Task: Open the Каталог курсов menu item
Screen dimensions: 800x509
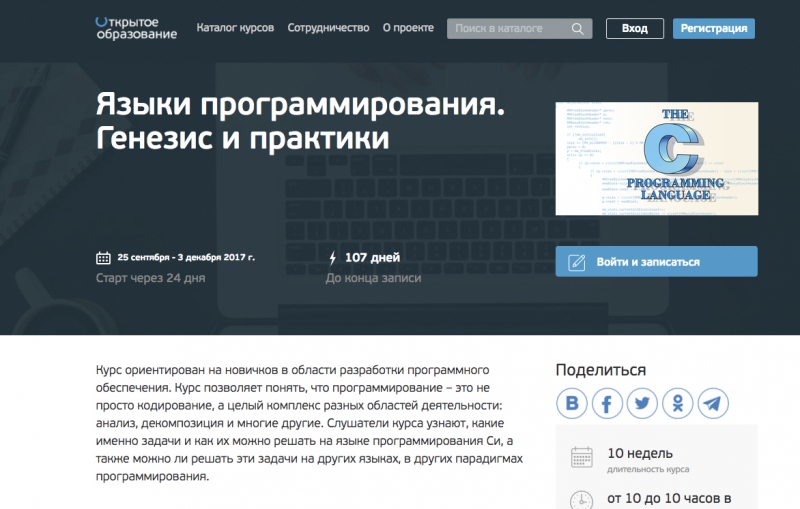Action: pos(235,28)
